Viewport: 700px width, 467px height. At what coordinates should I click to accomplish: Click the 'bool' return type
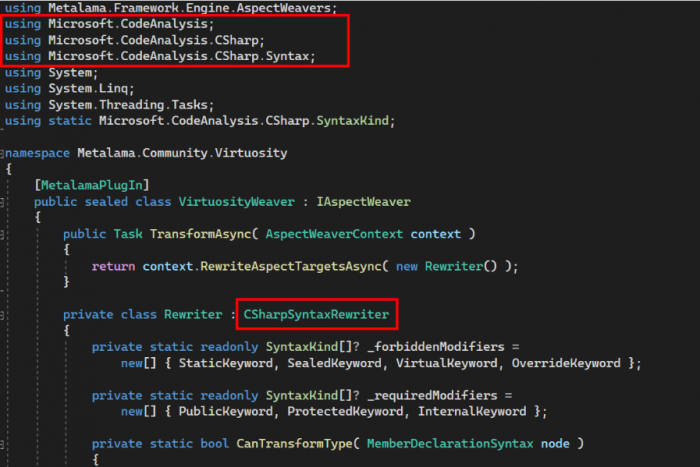[214, 443]
